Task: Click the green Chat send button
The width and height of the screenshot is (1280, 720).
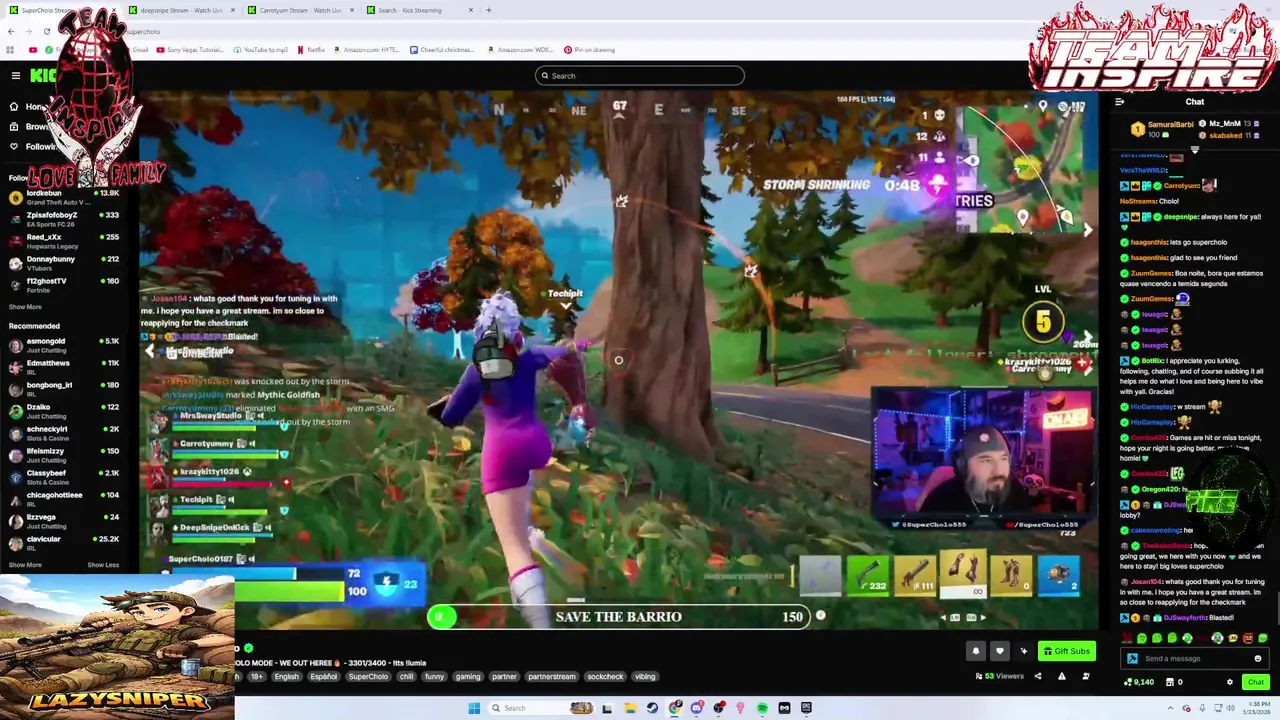Action: [1255, 682]
